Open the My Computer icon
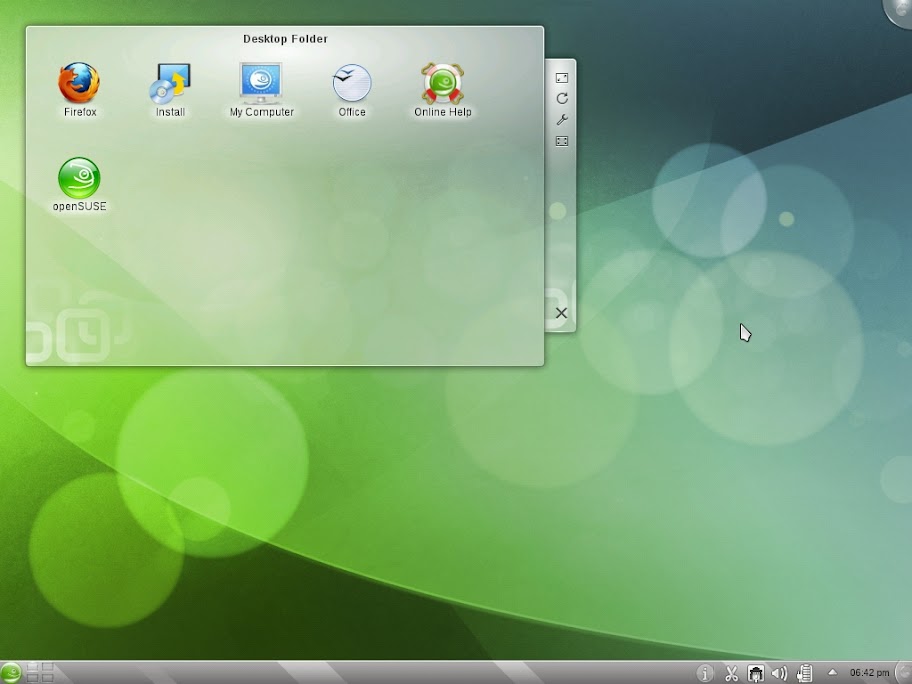This screenshot has height=684, width=912. (x=261, y=83)
